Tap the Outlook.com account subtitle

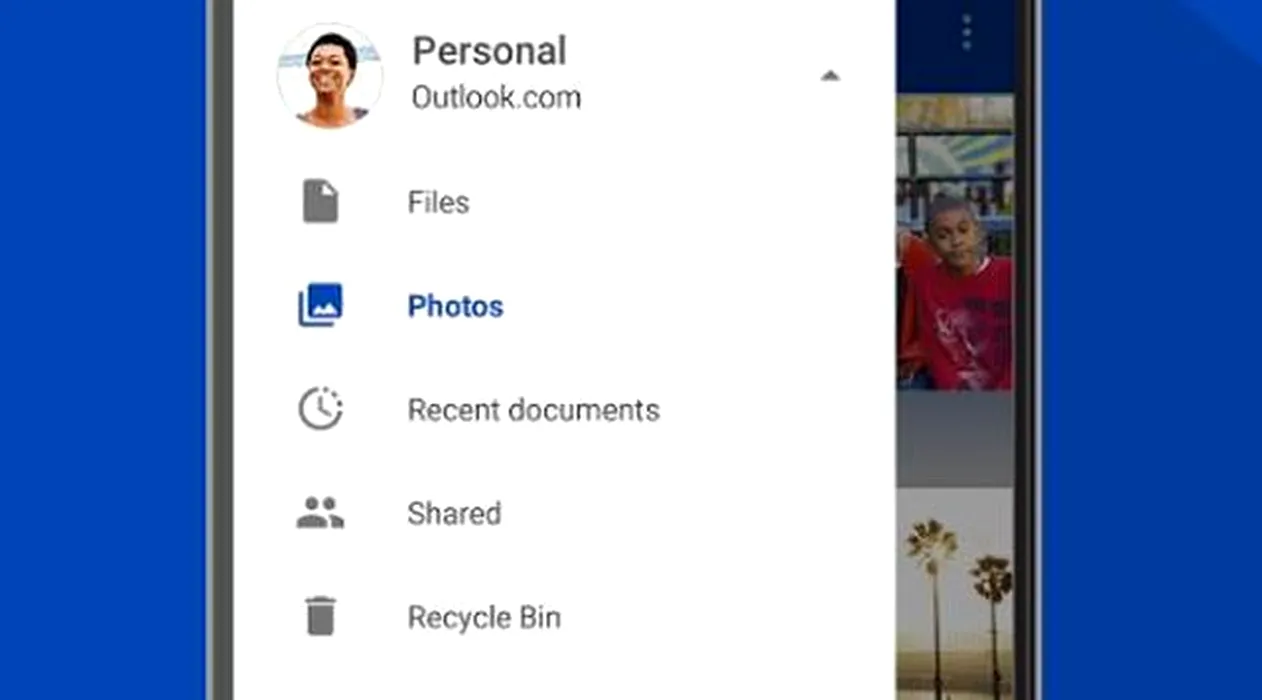pyautogui.click(x=496, y=98)
